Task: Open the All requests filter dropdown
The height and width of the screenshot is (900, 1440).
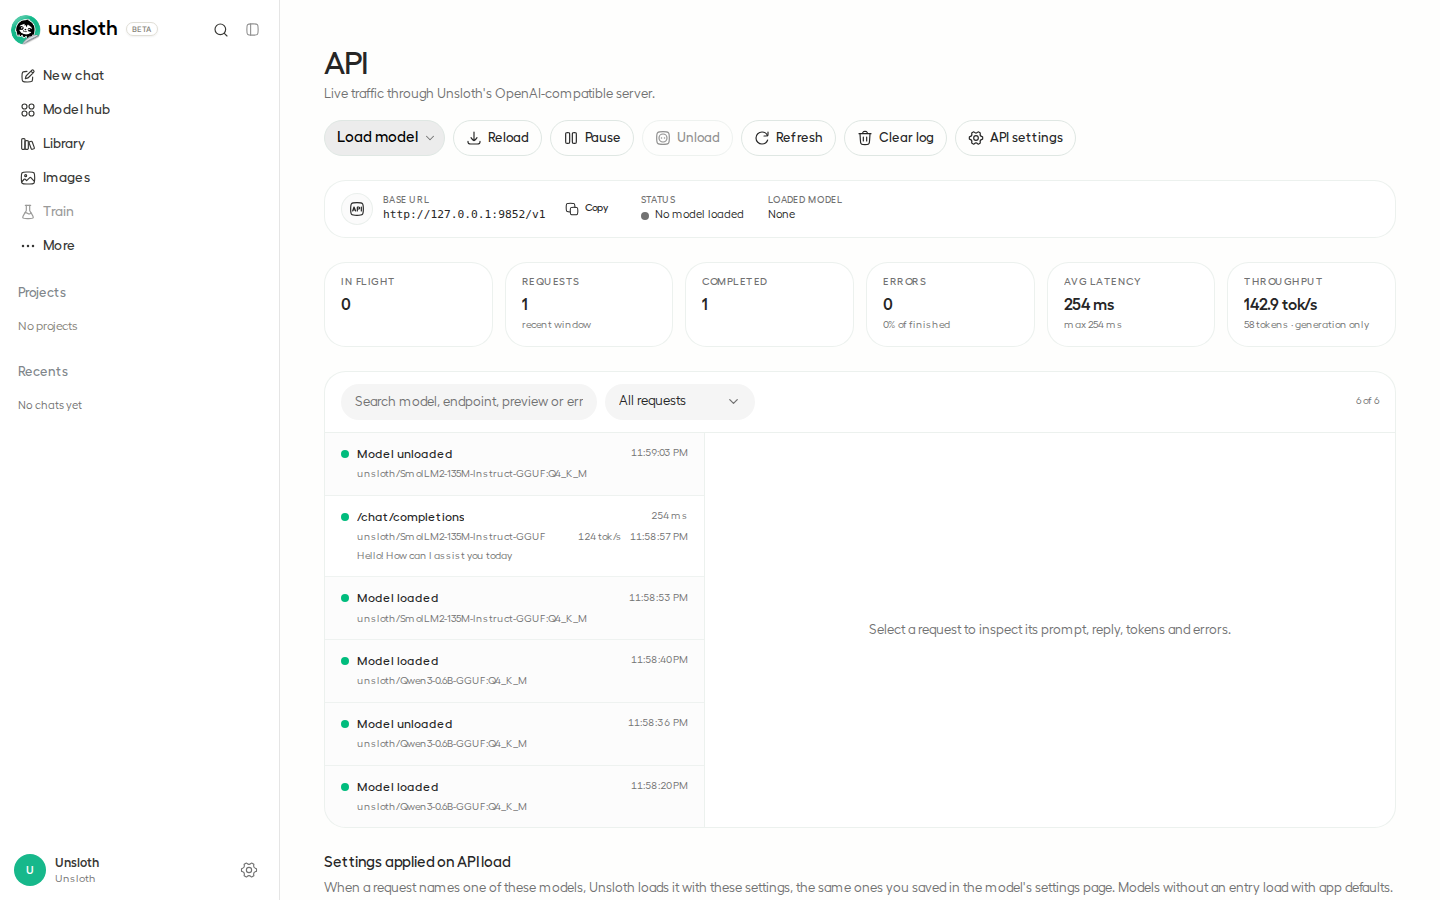Action: click(679, 401)
